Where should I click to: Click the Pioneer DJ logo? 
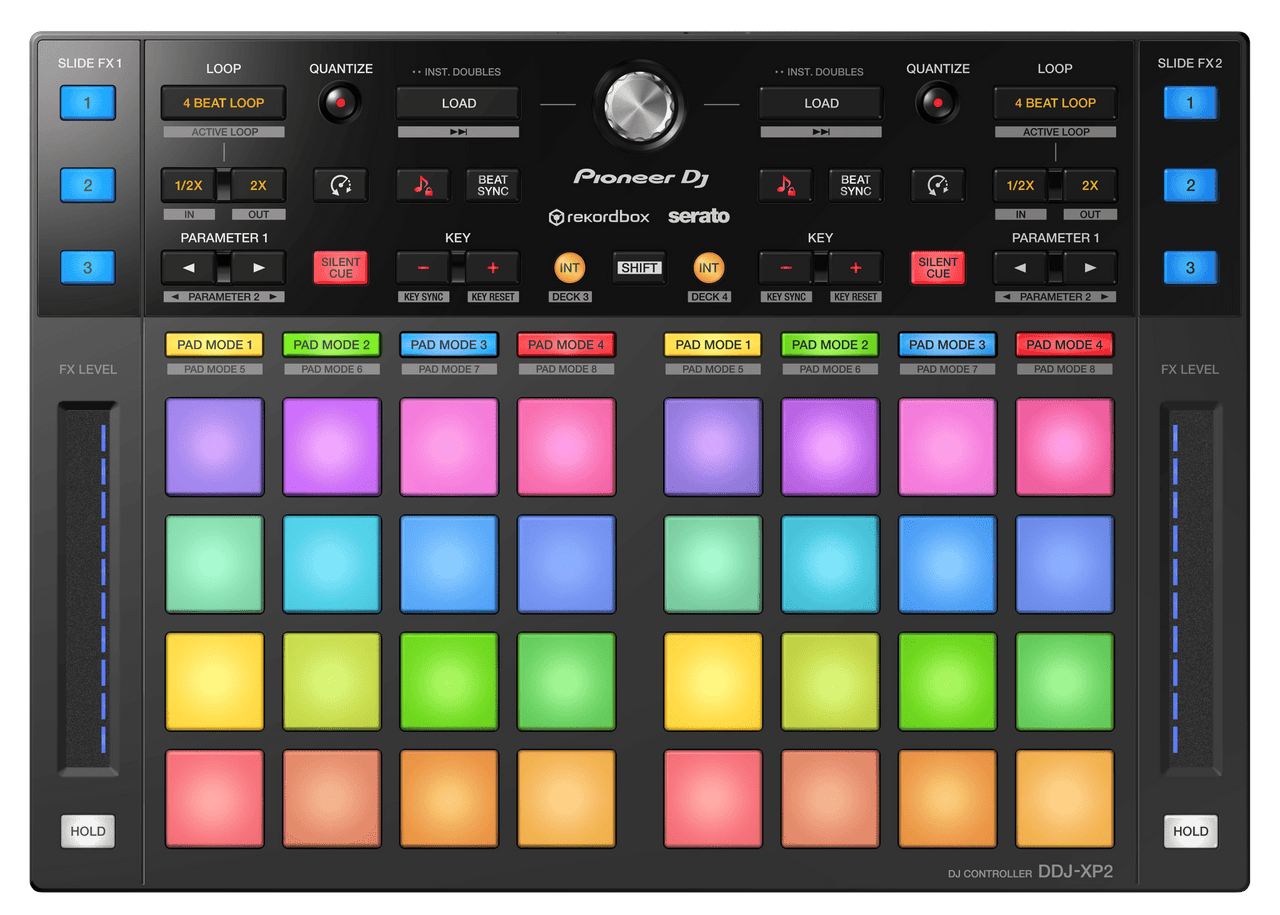[x=640, y=177]
